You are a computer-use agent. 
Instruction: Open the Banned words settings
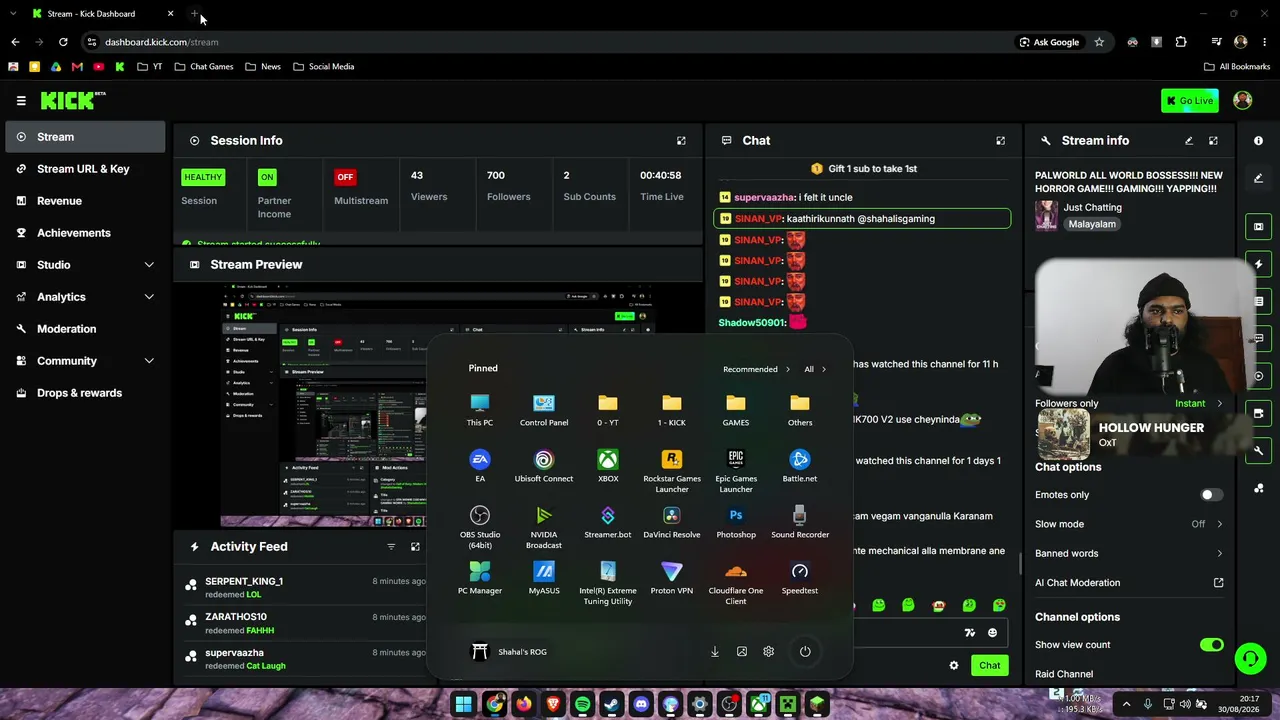(1129, 553)
